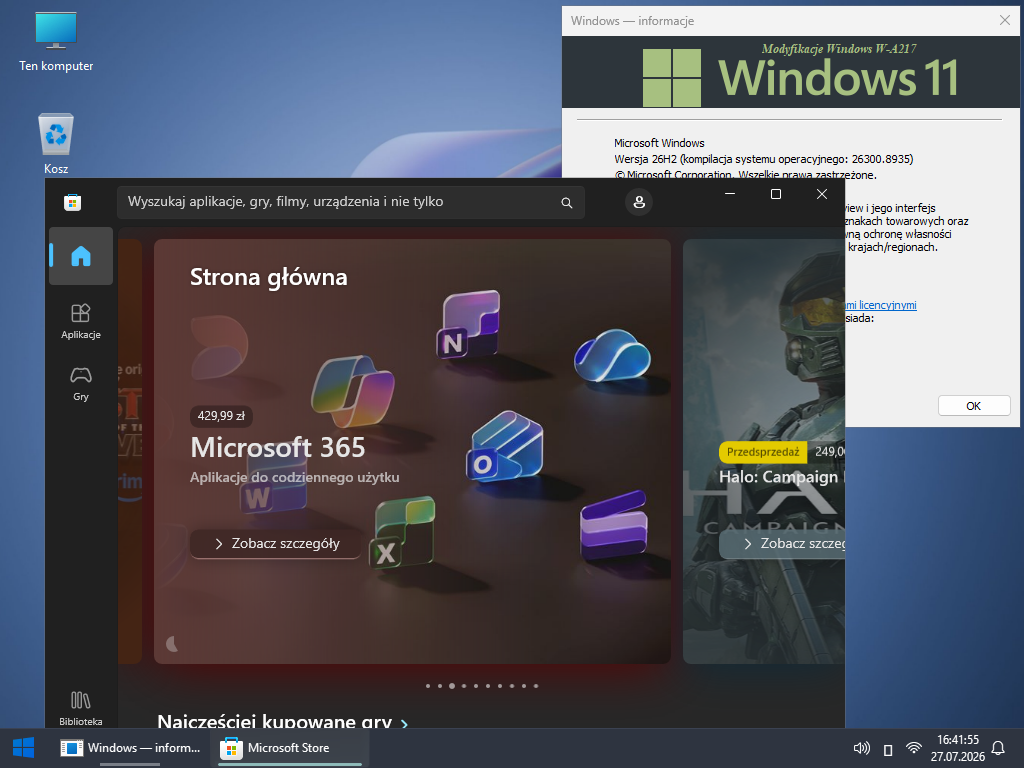Screen dimensions: 1024x768
Task: Open Kosz recycle bin desktop icon
Action: coord(56,144)
